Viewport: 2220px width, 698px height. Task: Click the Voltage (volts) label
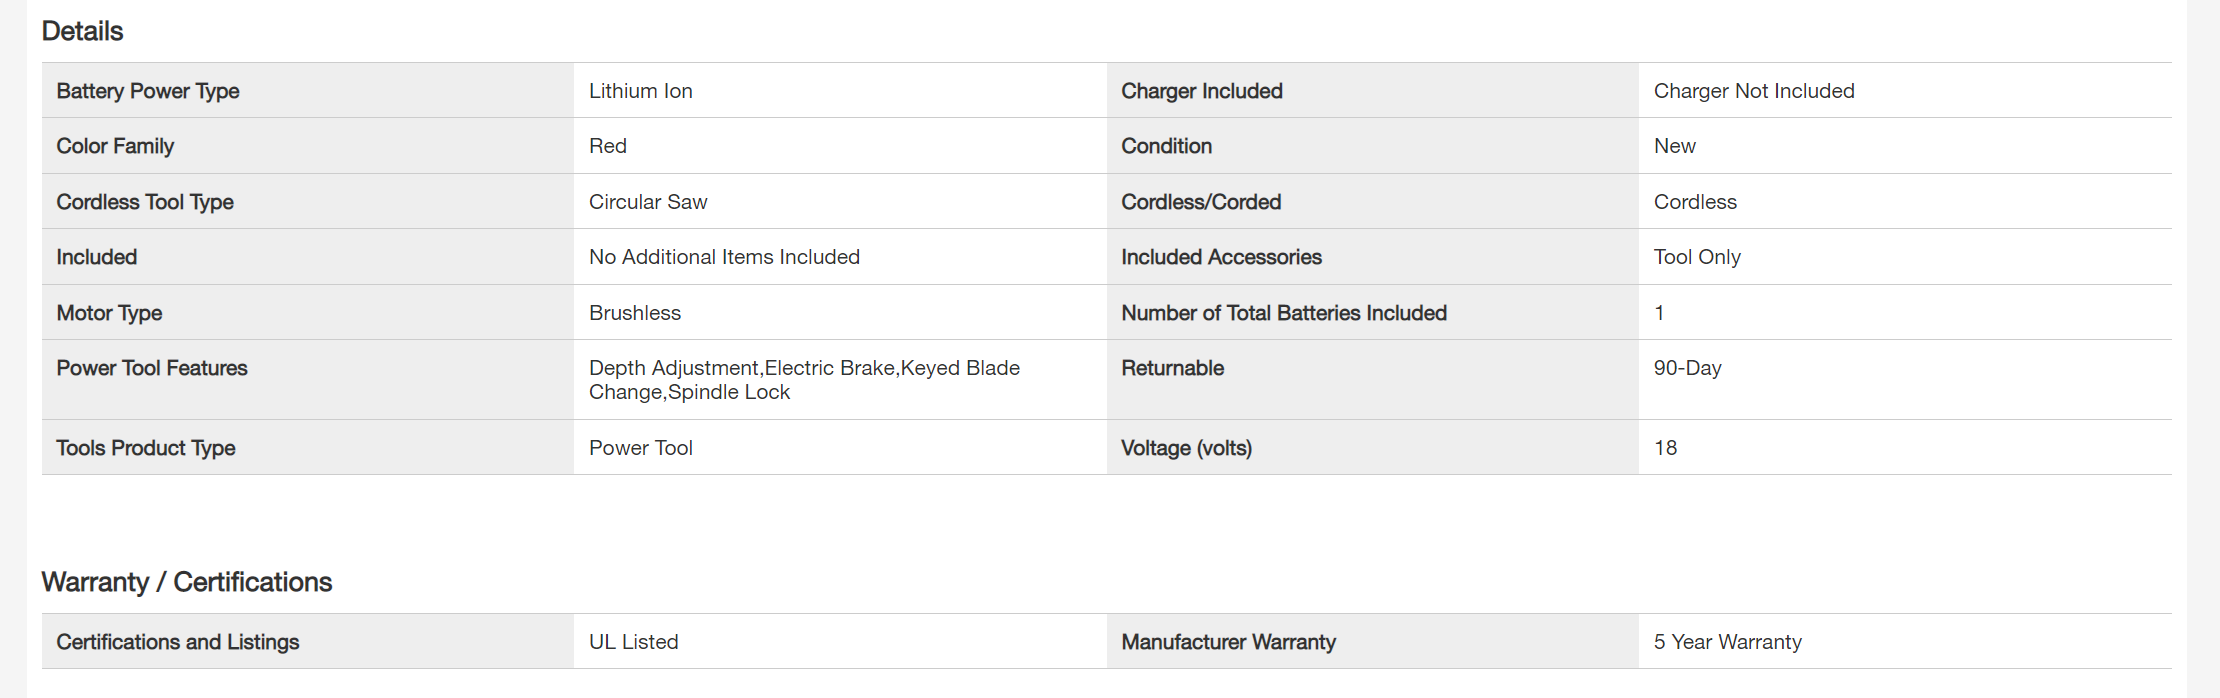click(x=1186, y=448)
